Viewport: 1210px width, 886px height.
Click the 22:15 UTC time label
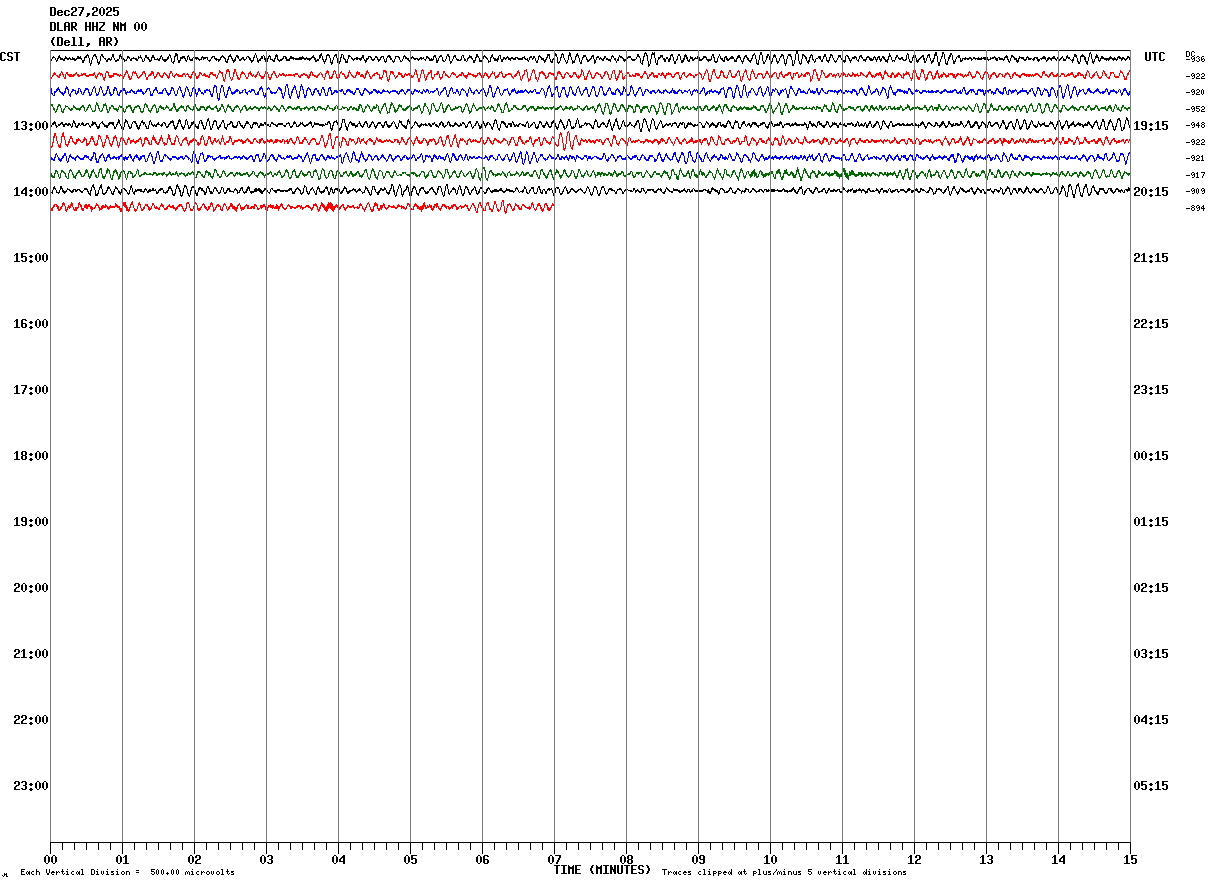click(1151, 324)
